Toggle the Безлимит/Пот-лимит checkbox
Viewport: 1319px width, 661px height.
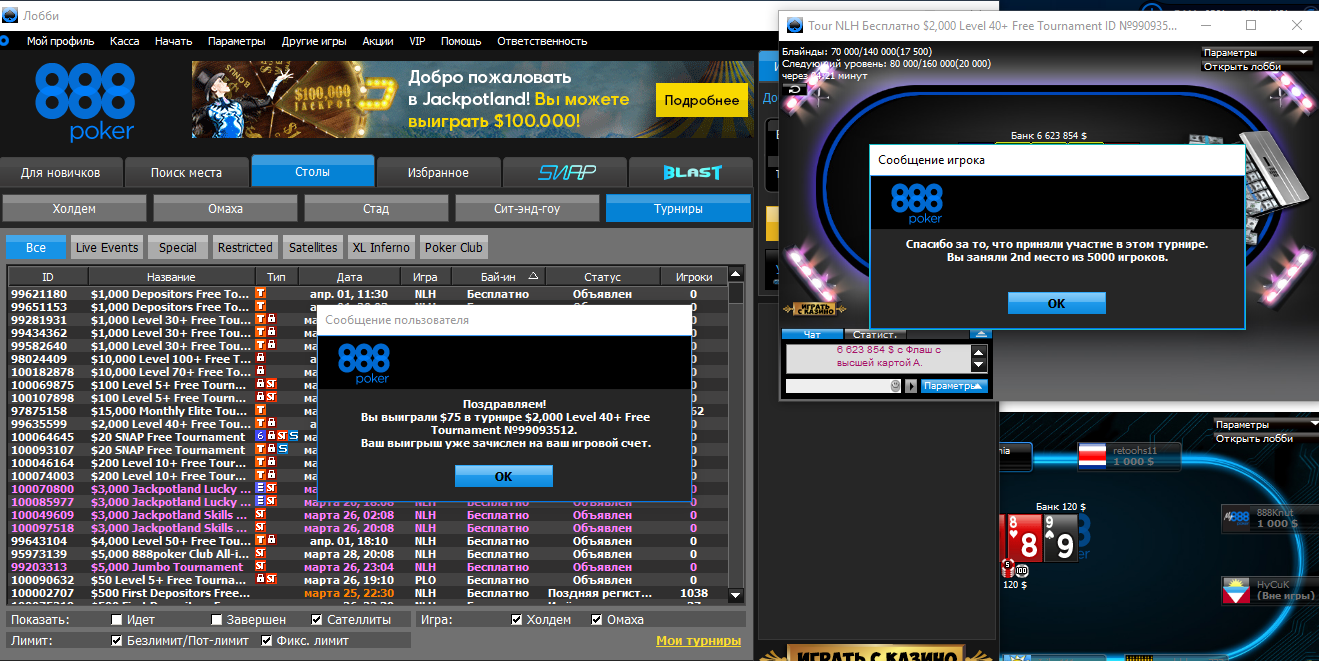pos(117,640)
